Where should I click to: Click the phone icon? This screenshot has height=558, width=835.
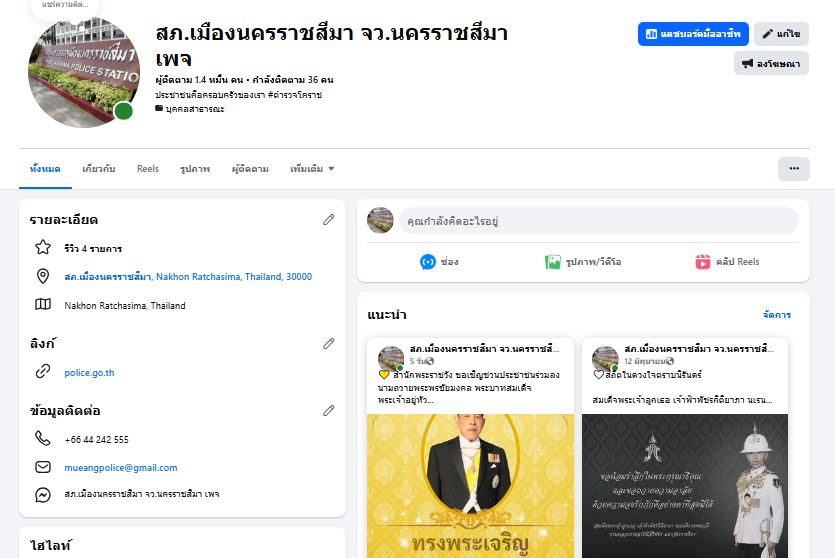43,438
